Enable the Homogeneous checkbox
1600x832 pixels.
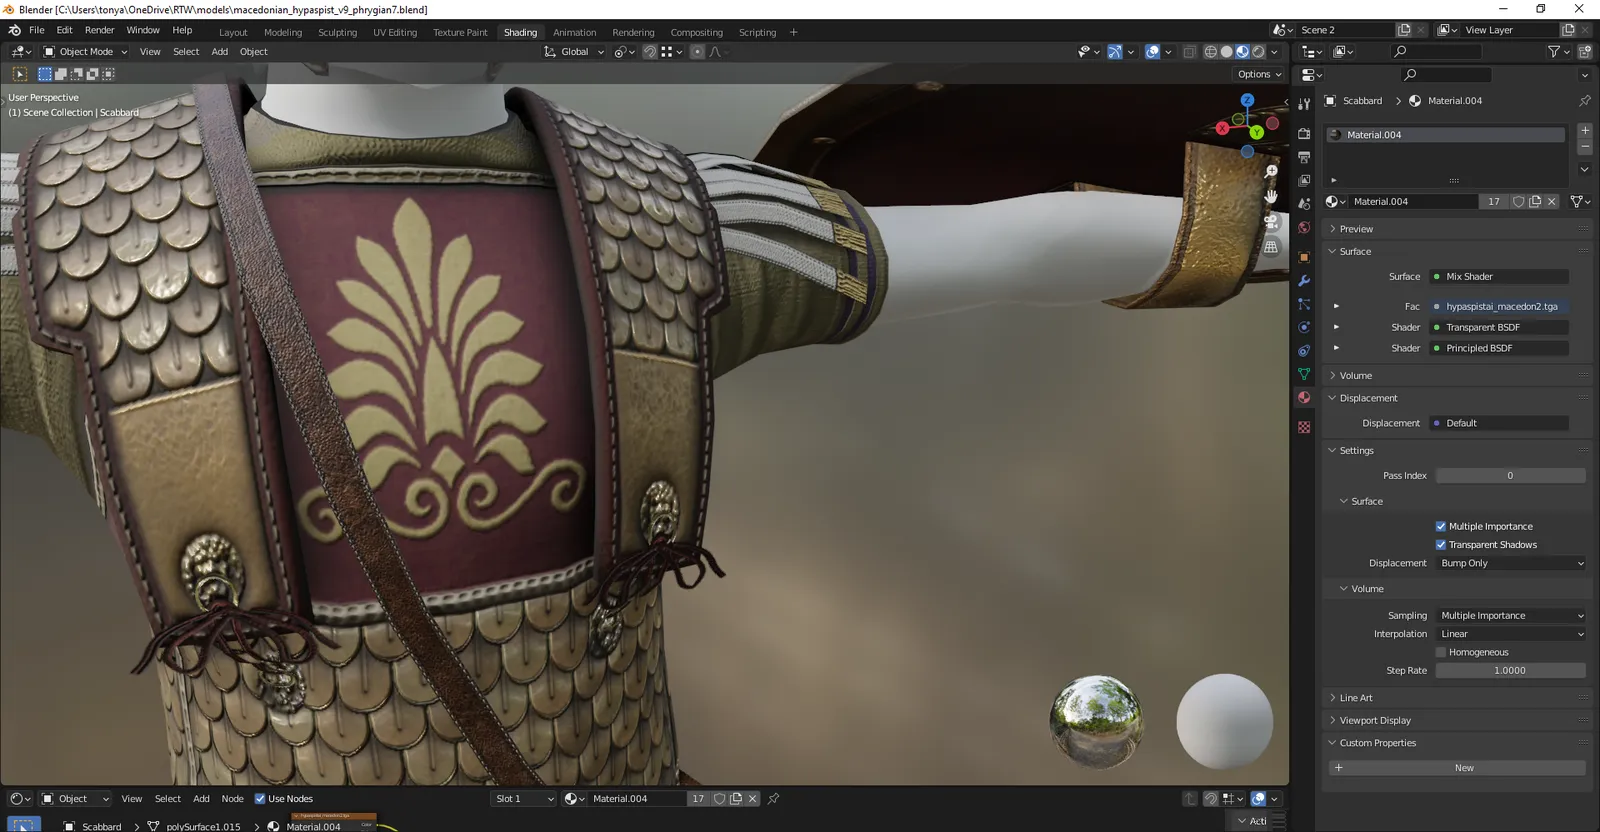pyautogui.click(x=1441, y=653)
